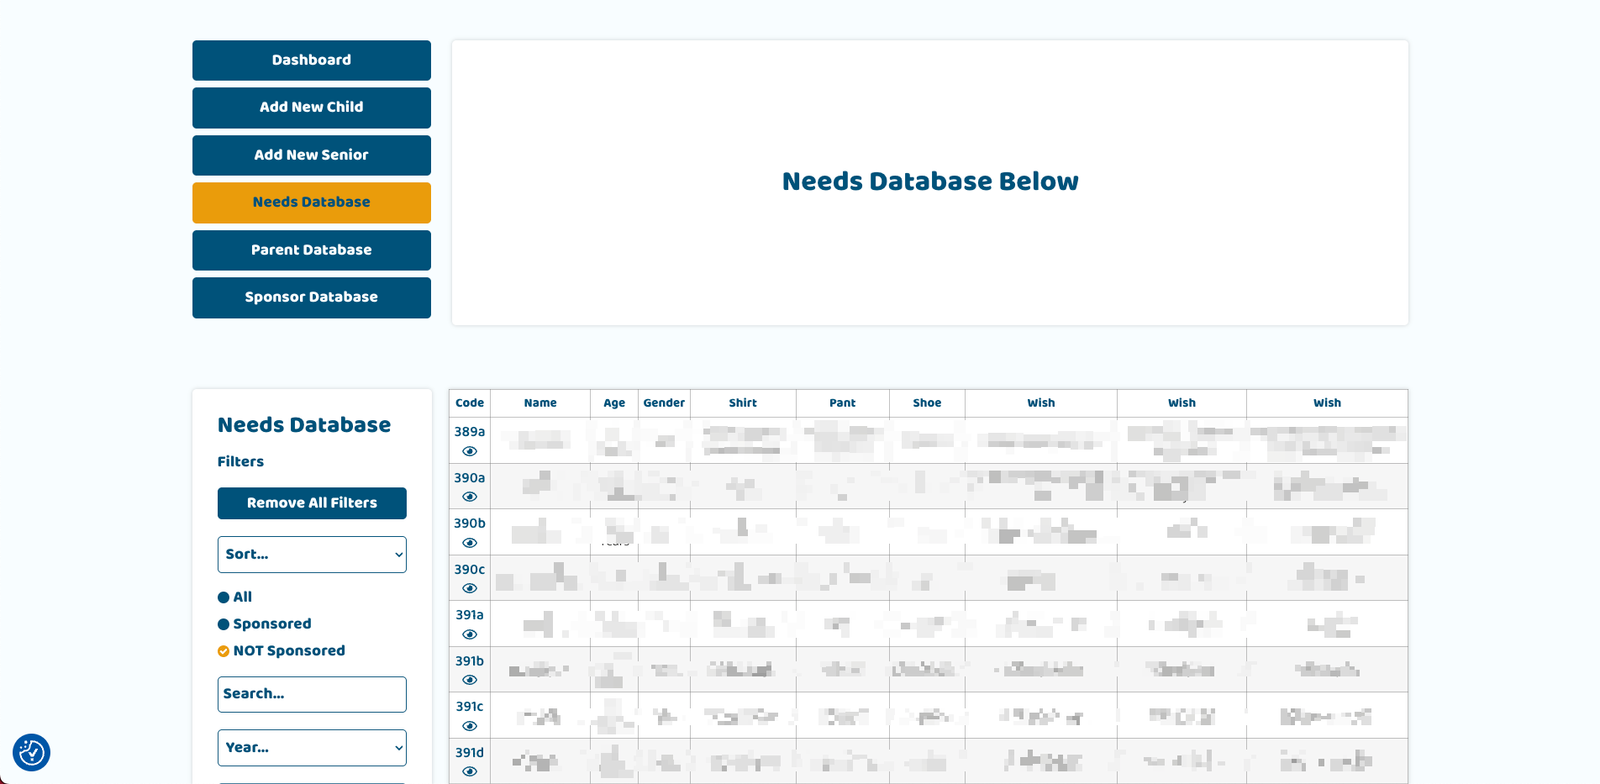
Task: Open details for code 391c
Action: tap(469, 726)
